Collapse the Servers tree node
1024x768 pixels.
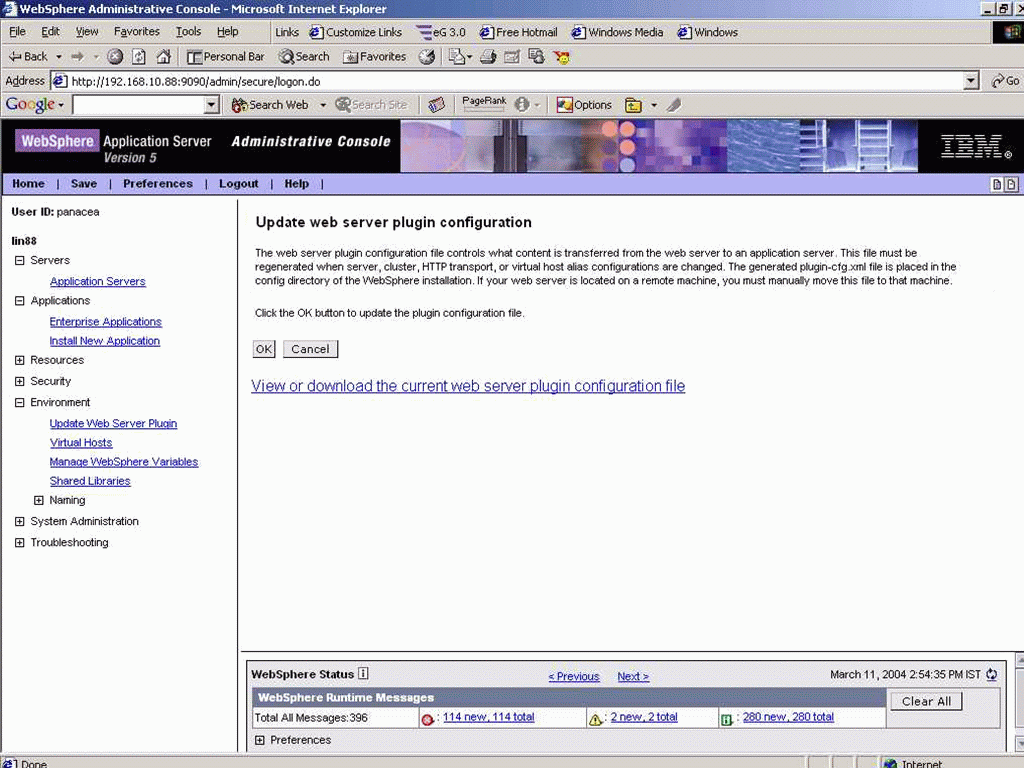click(20, 260)
